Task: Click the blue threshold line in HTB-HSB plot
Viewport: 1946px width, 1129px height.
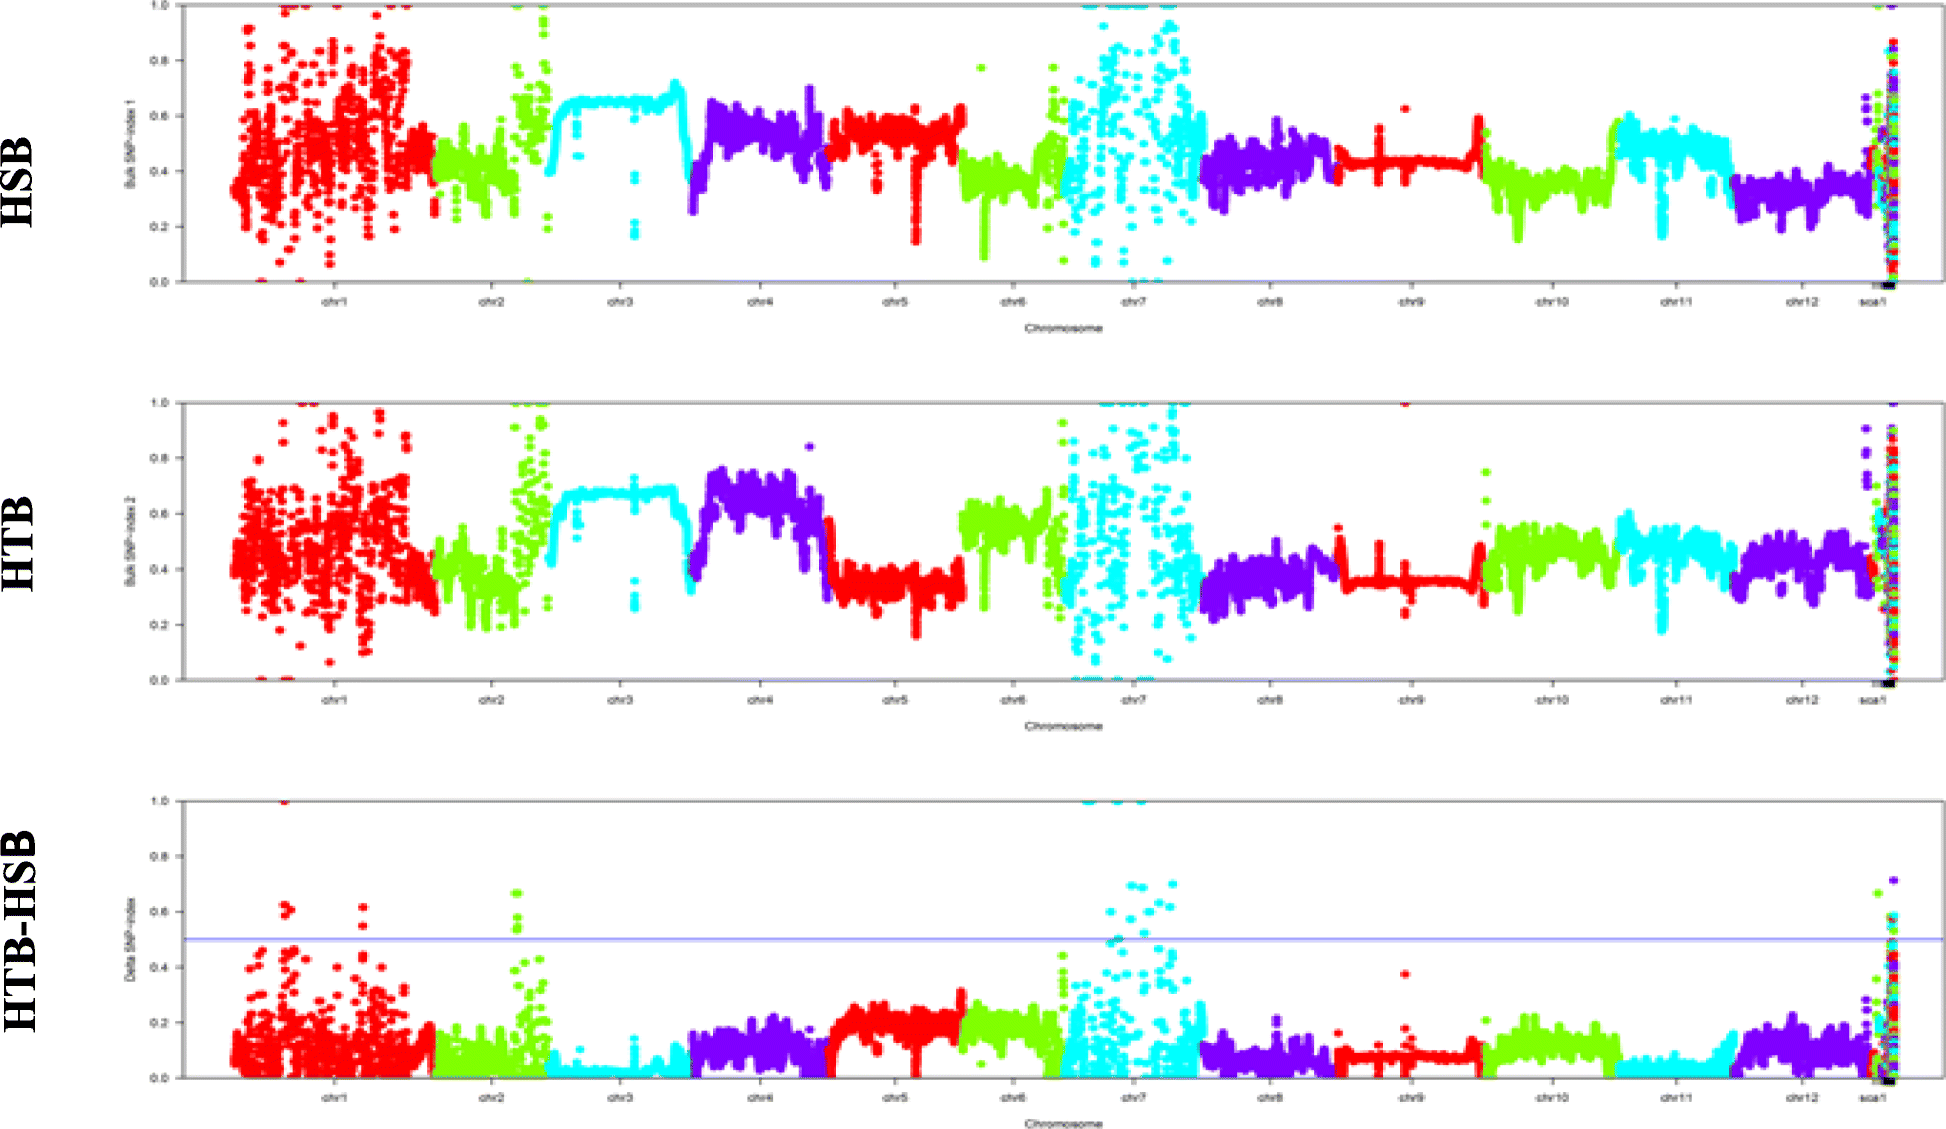Action: 1063,939
